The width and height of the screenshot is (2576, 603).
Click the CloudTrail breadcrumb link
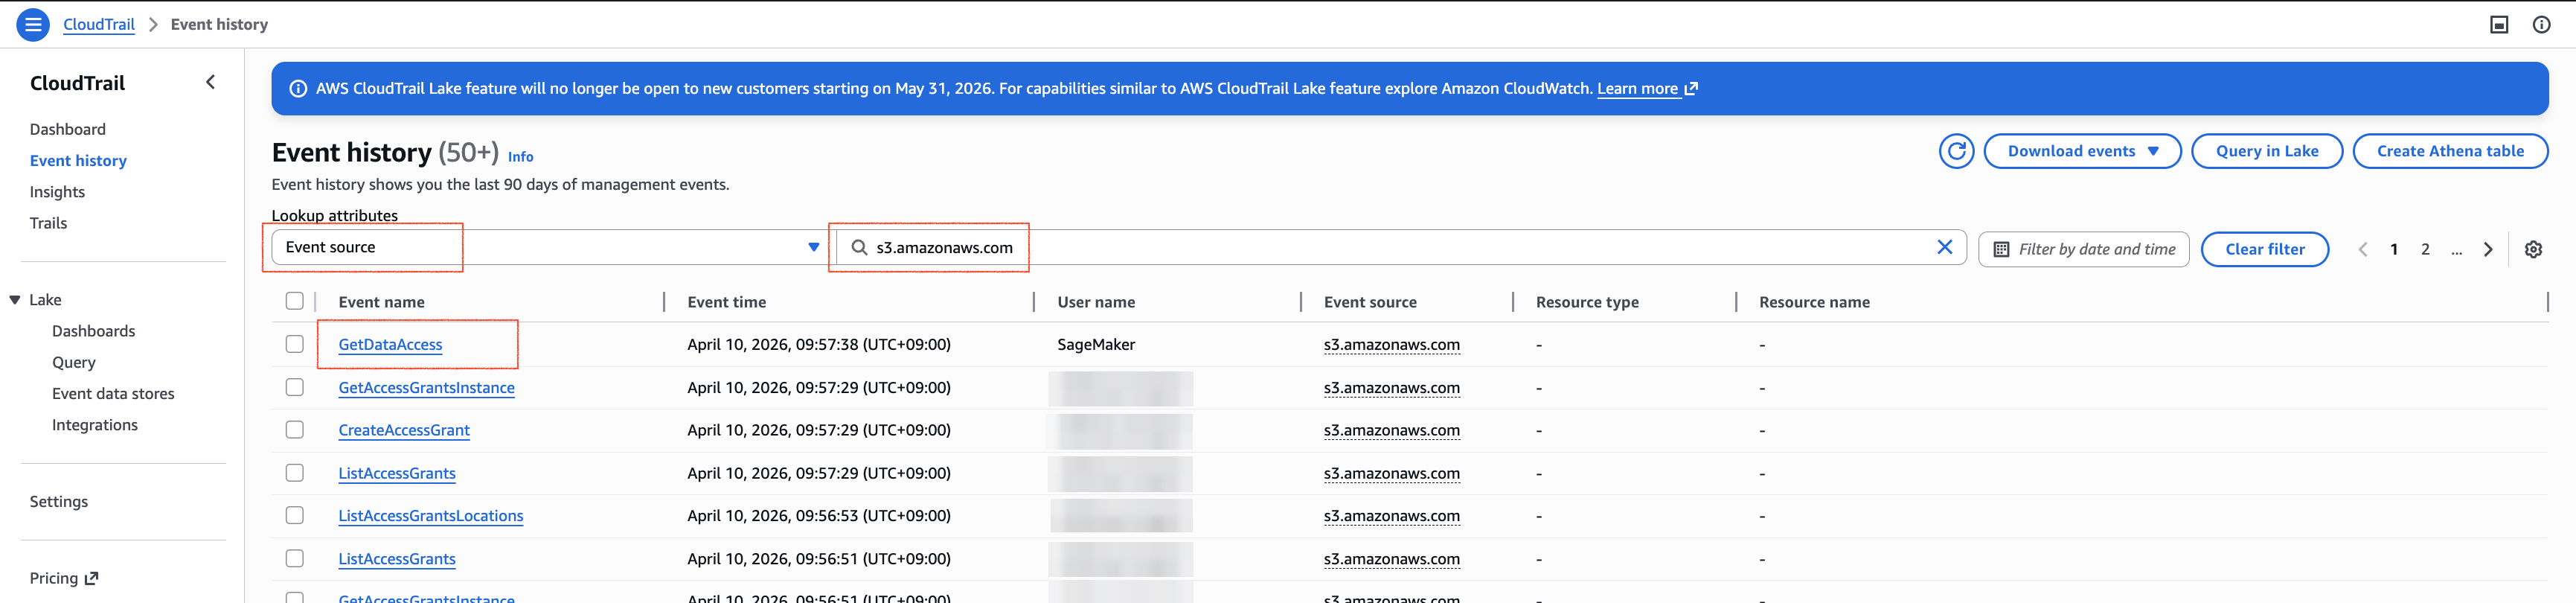(x=99, y=24)
